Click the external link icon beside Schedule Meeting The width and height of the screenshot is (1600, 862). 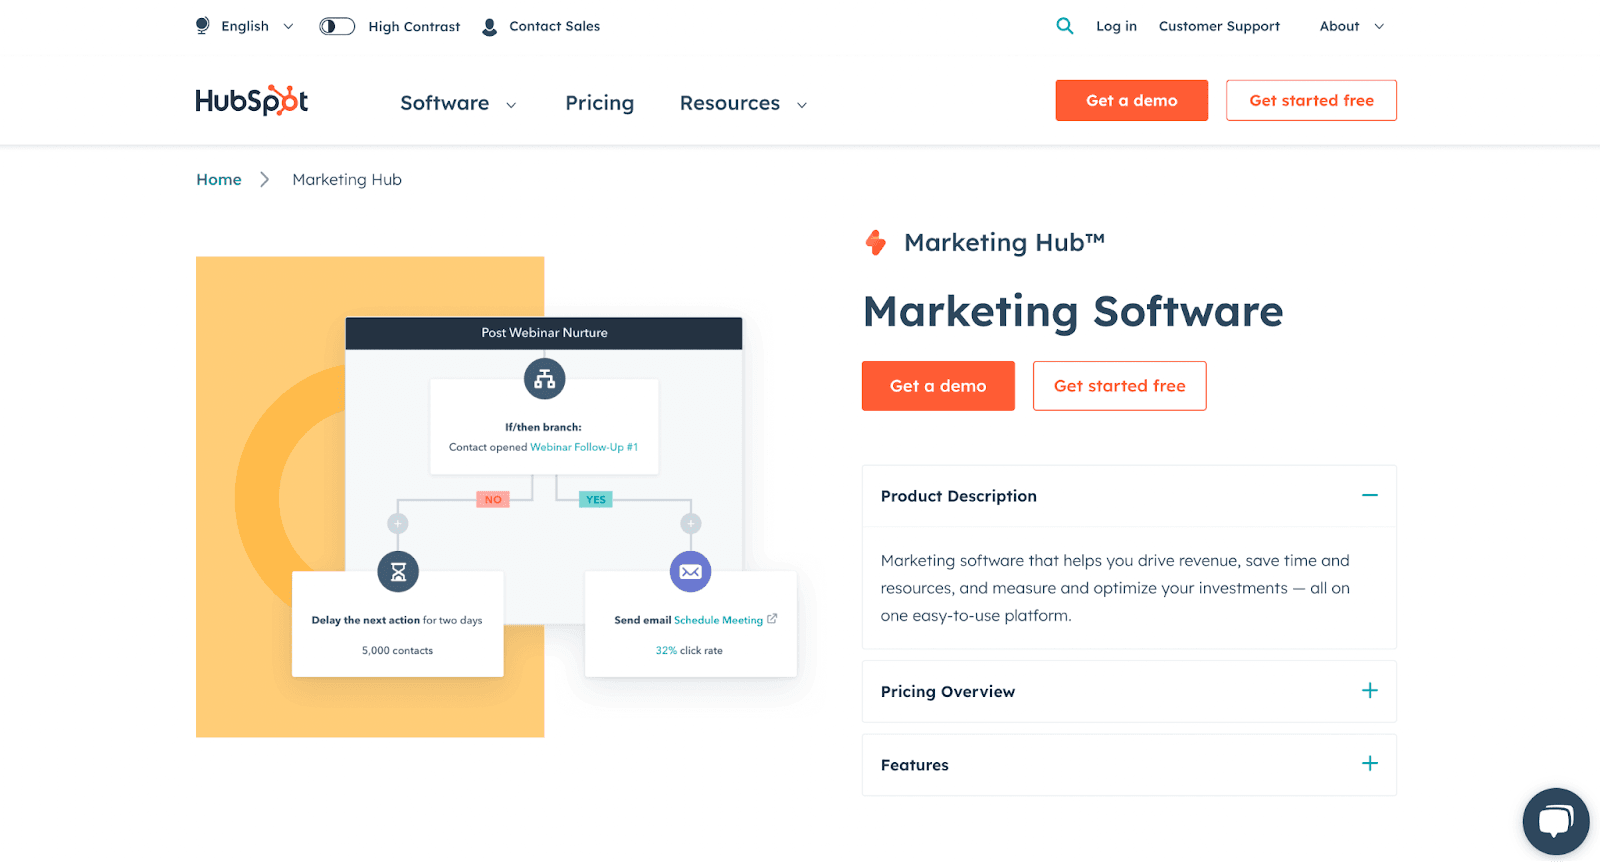pos(772,619)
